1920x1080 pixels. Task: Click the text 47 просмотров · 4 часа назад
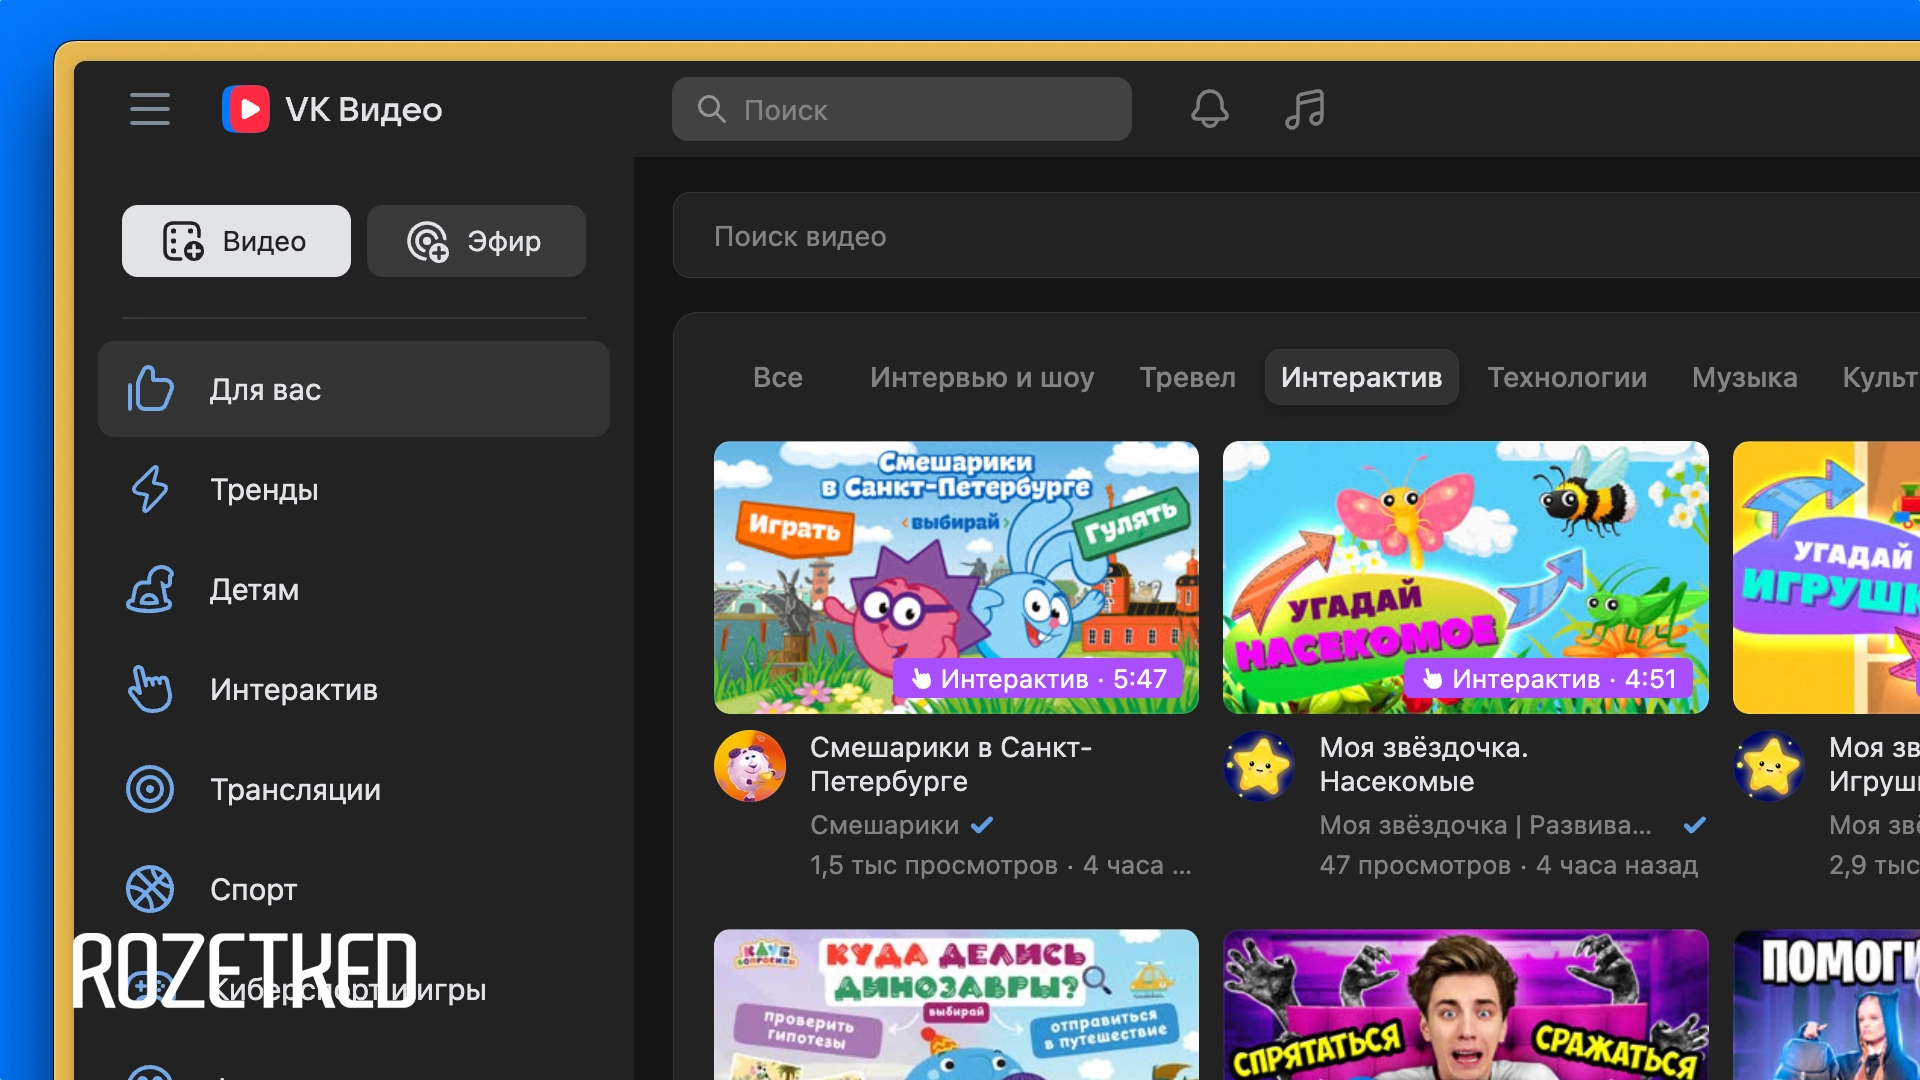pos(1508,865)
